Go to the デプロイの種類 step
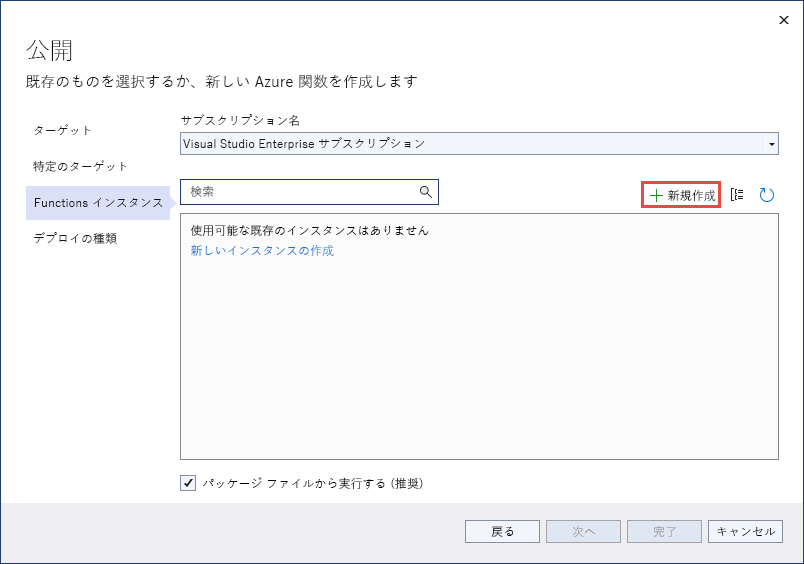 coord(75,238)
